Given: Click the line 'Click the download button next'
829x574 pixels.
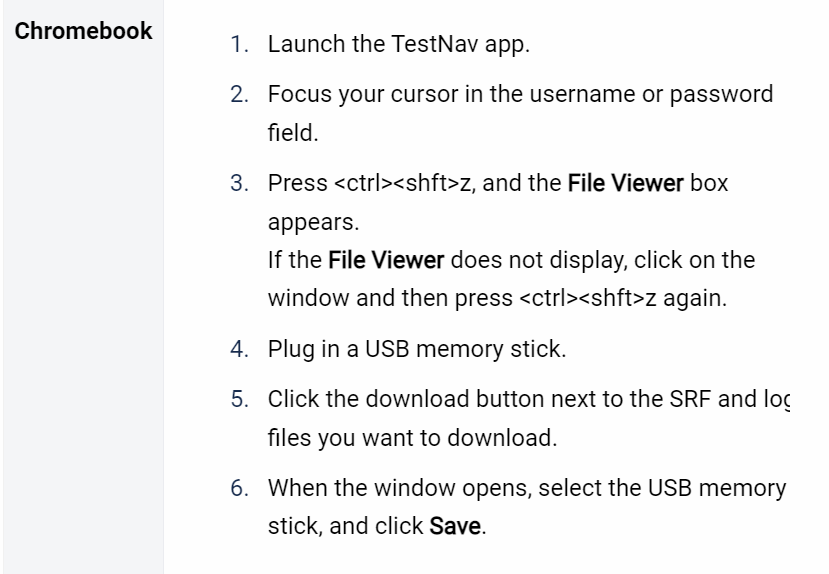Looking at the screenshot, I should point(529,399).
